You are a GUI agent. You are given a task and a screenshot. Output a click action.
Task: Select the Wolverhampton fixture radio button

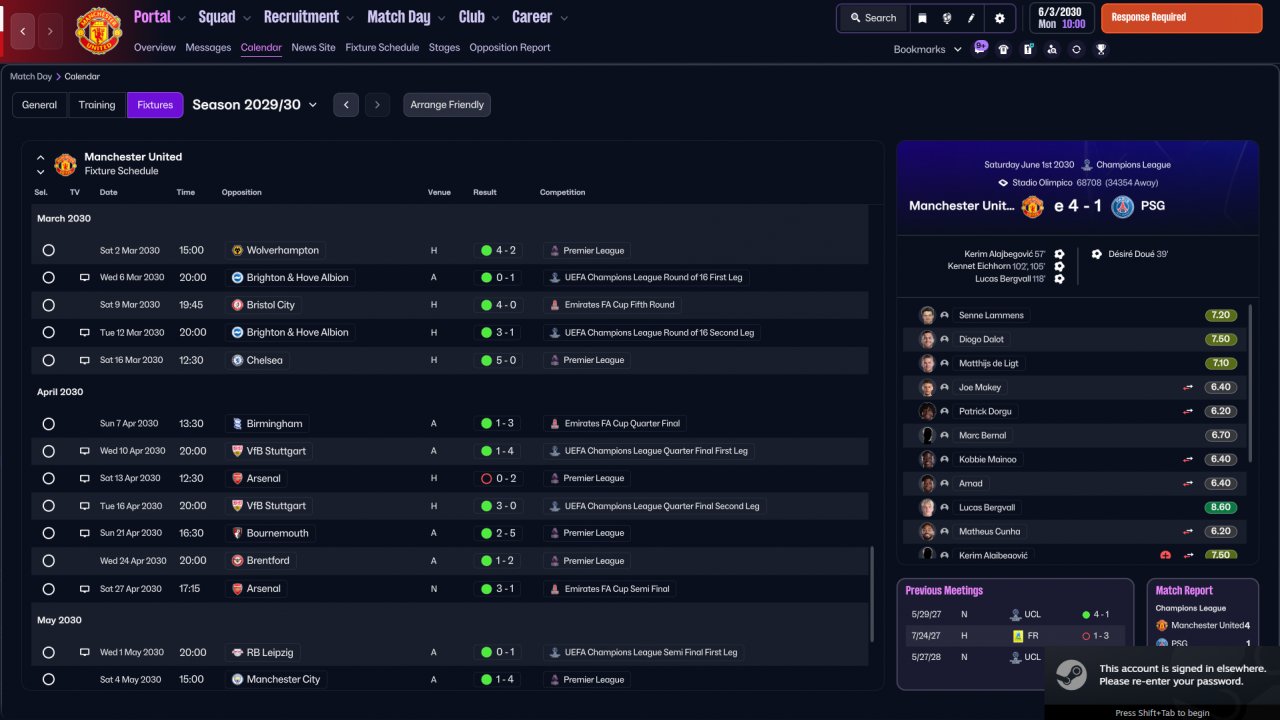(48, 250)
